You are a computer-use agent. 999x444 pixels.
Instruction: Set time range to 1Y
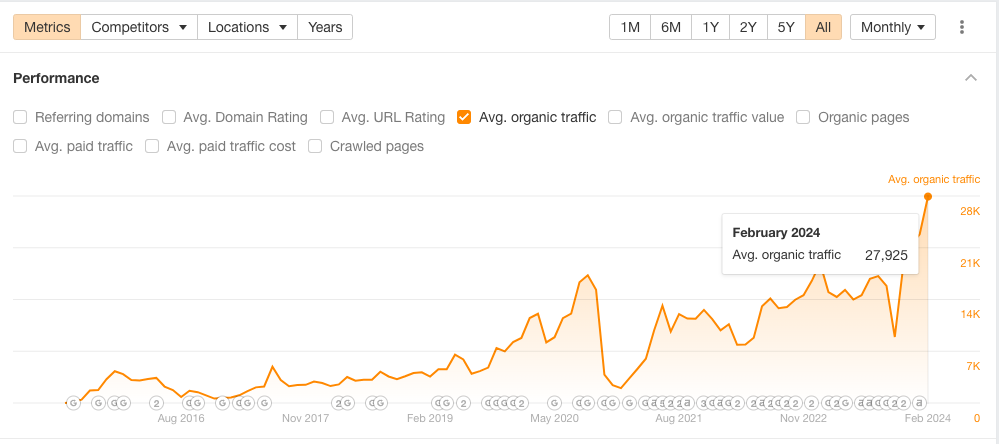click(x=710, y=27)
